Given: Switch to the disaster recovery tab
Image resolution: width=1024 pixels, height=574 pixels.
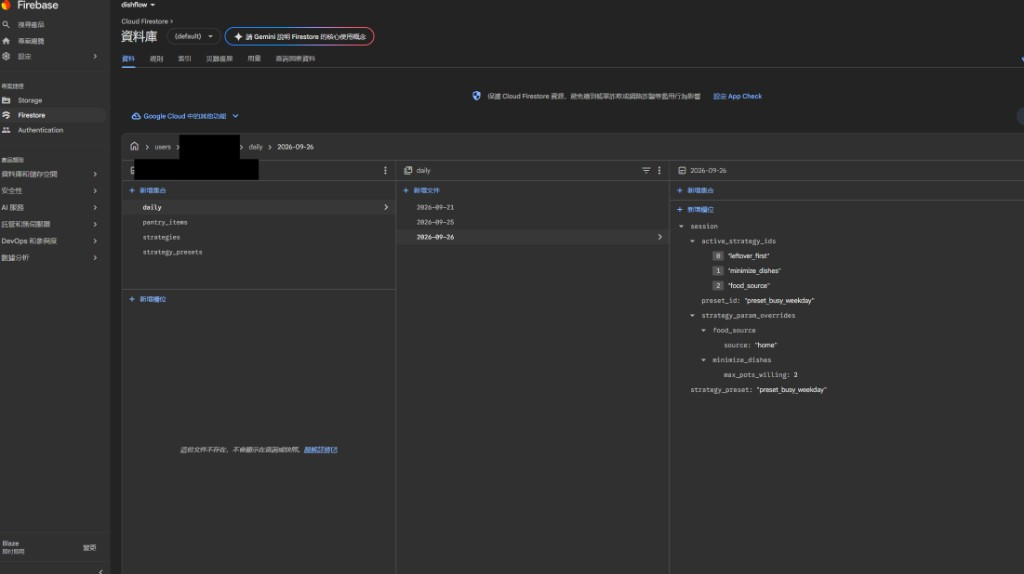Looking at the screenshot, I should [x=219, y=59].
